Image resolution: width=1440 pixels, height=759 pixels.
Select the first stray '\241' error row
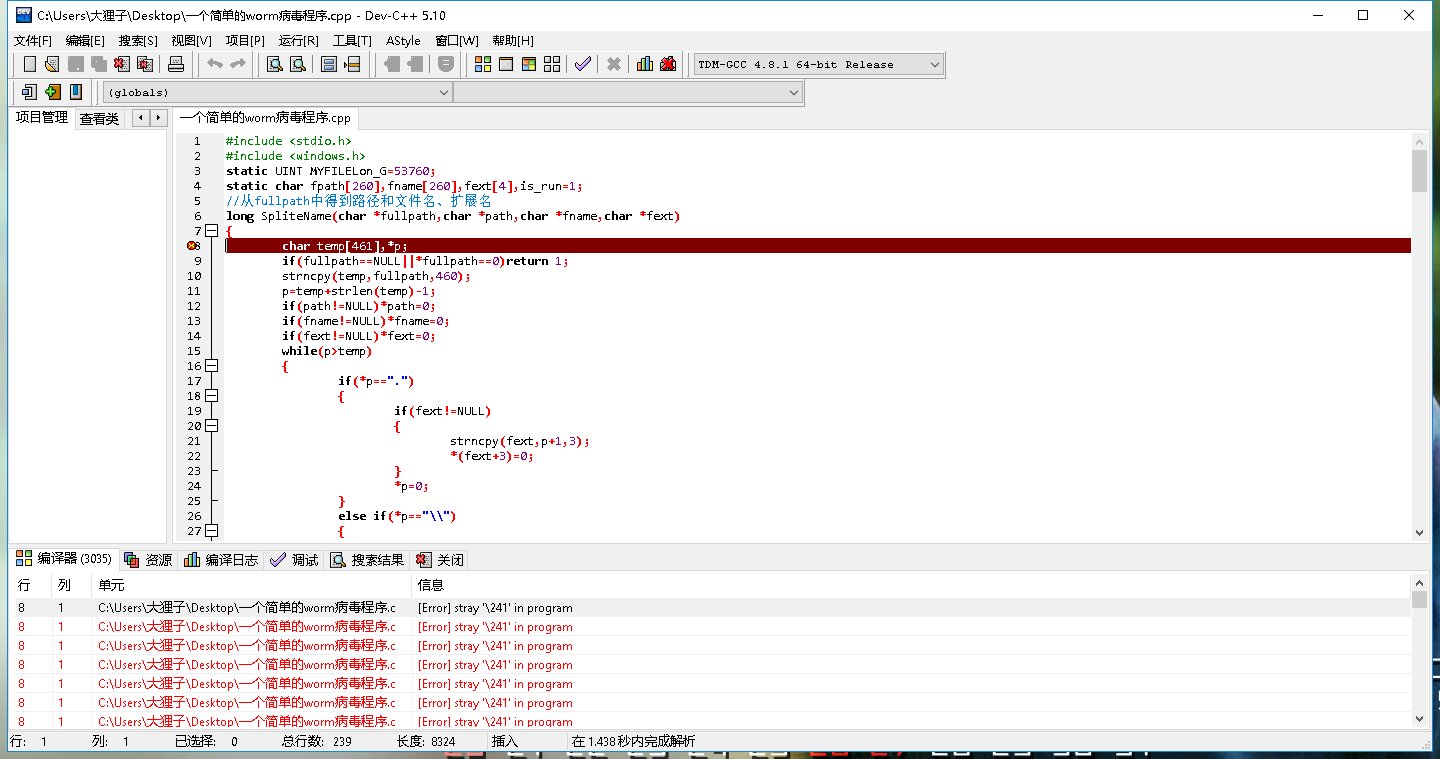pos(495,608)
